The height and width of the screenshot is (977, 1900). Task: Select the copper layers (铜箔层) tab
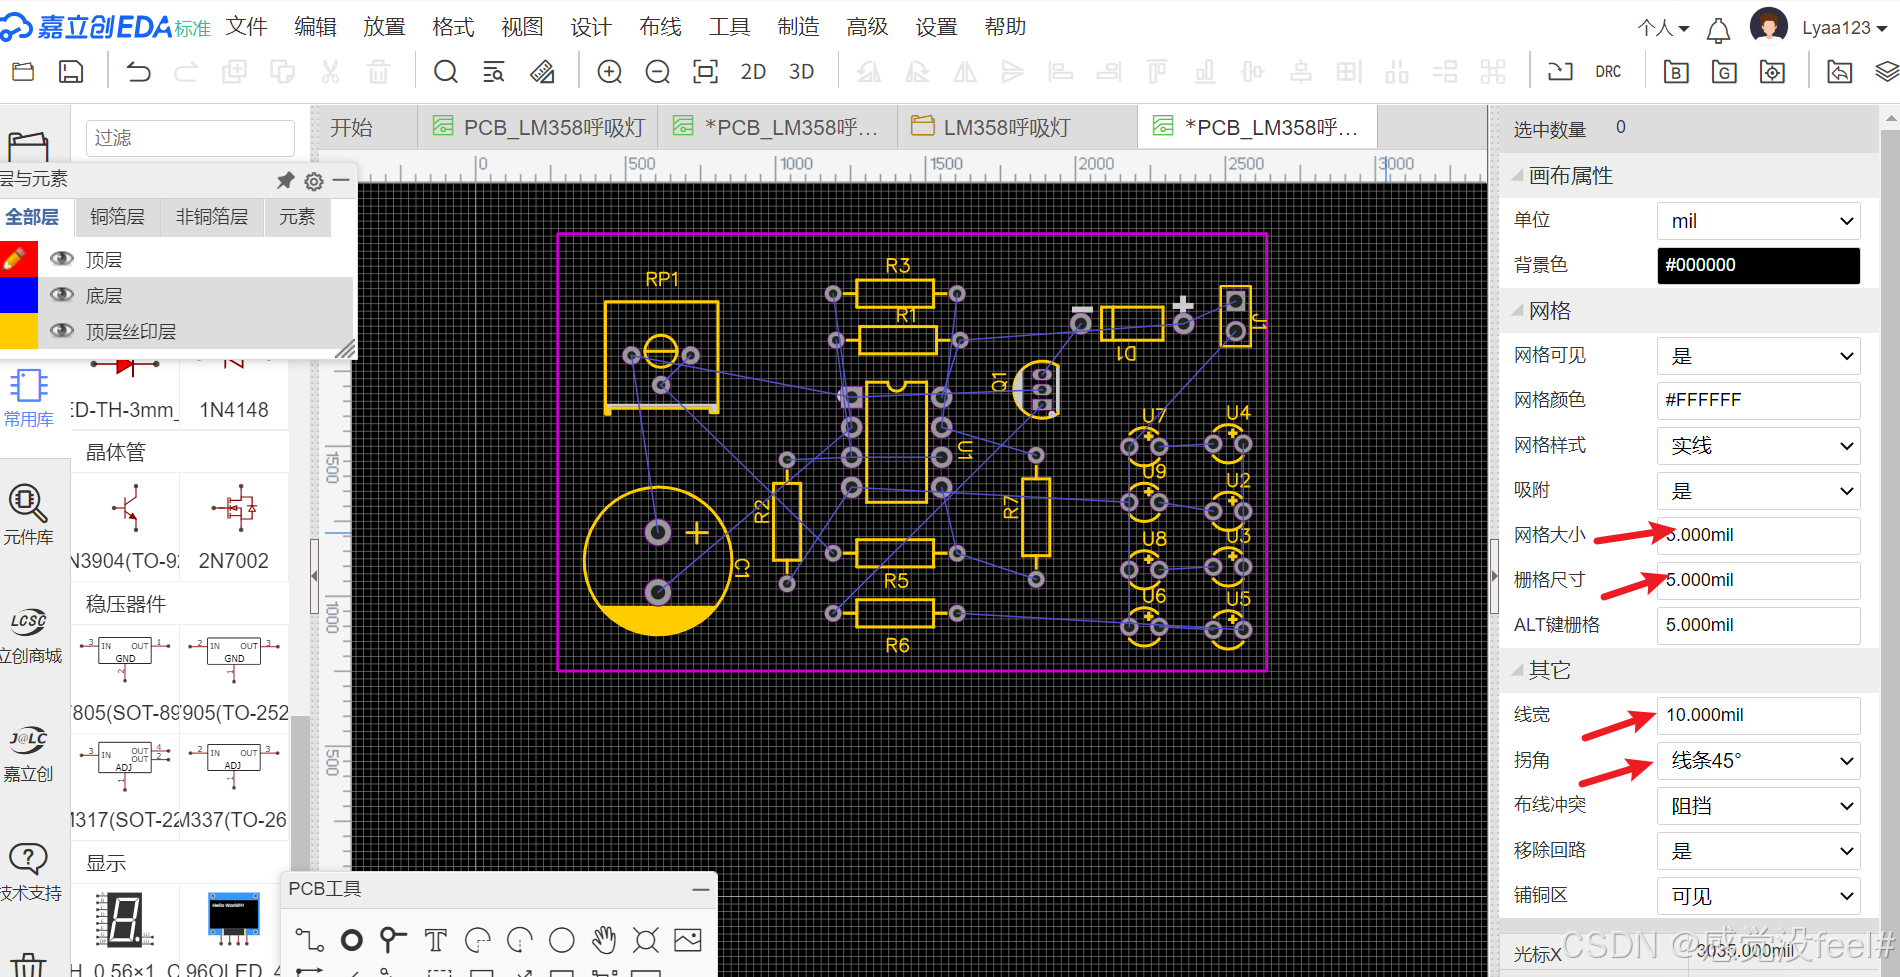[x=117, y=217]
